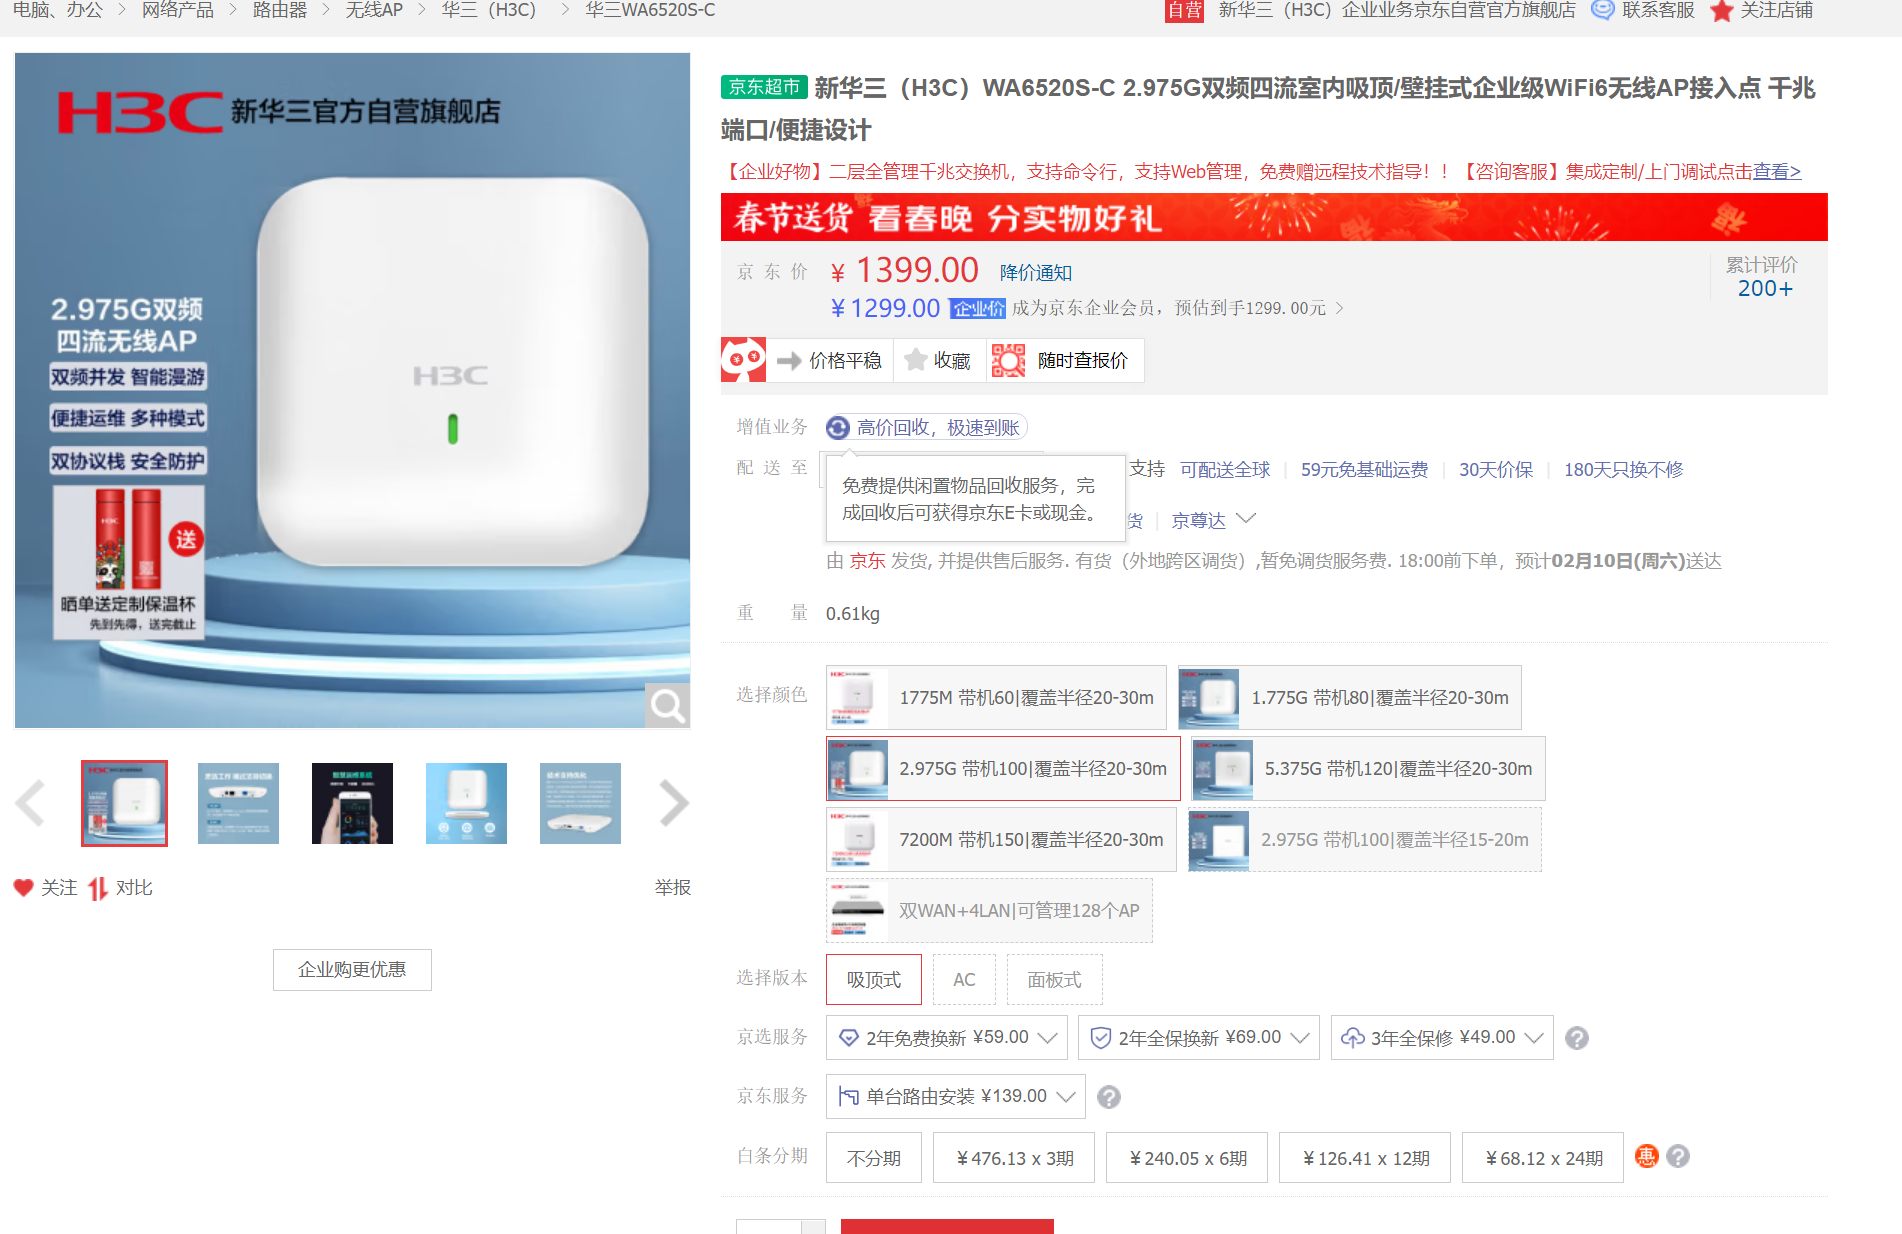Click the help icon beside 3年全保修
Screen dimensions: 1902x1234
(1577, 1038)
